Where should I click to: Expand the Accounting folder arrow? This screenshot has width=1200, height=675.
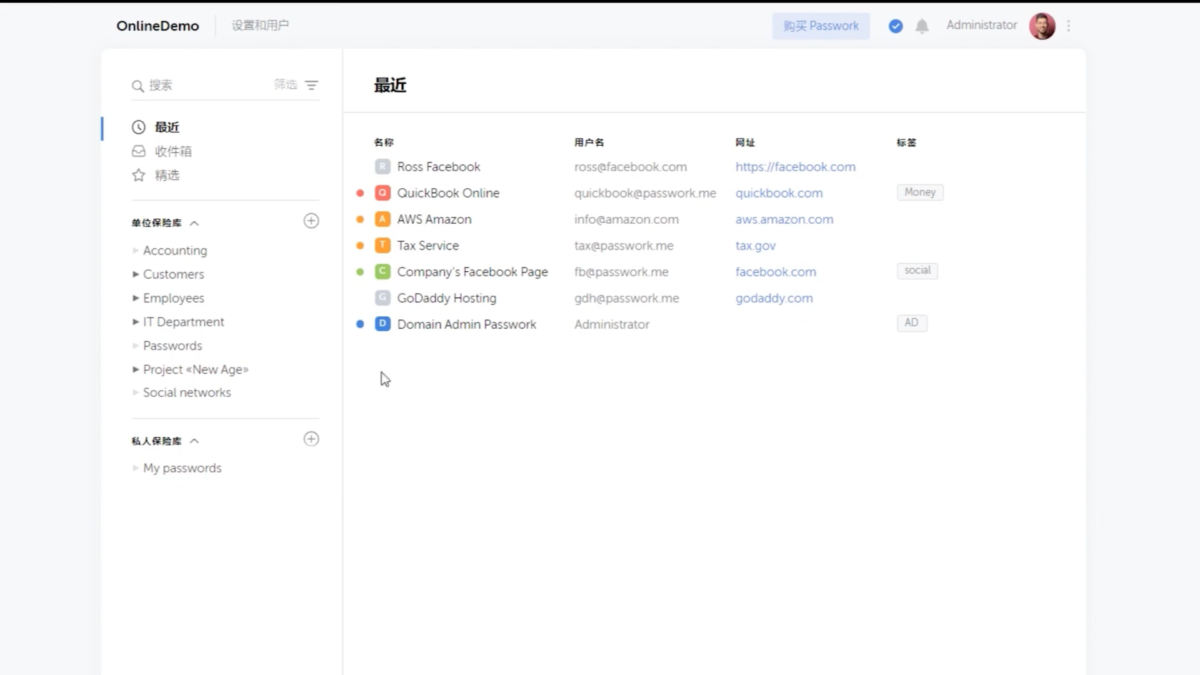coord(136,250)
